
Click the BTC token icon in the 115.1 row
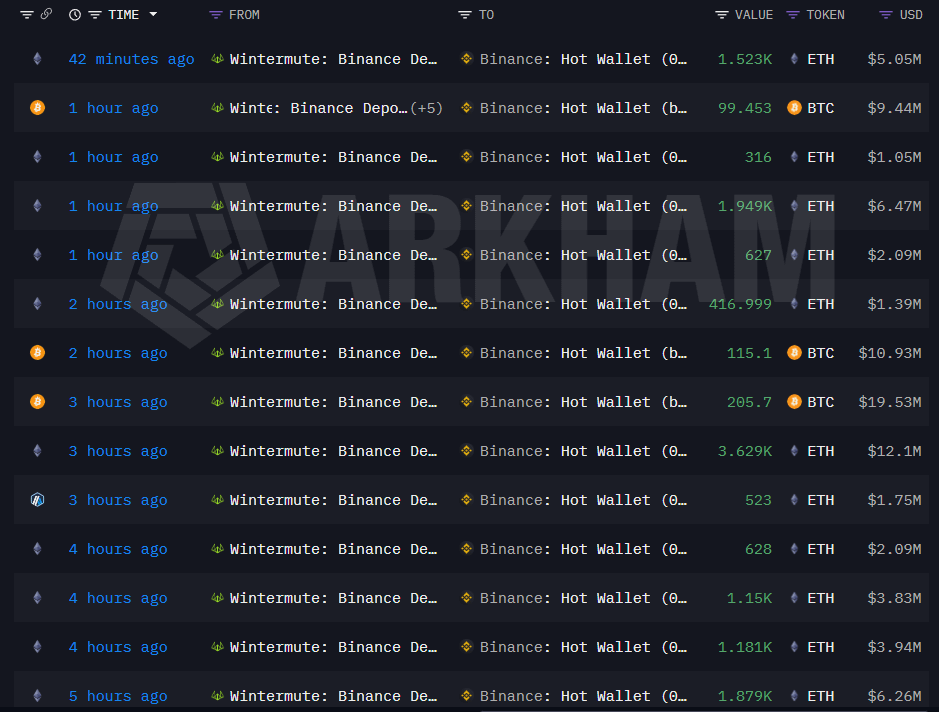tap(794, 353)
